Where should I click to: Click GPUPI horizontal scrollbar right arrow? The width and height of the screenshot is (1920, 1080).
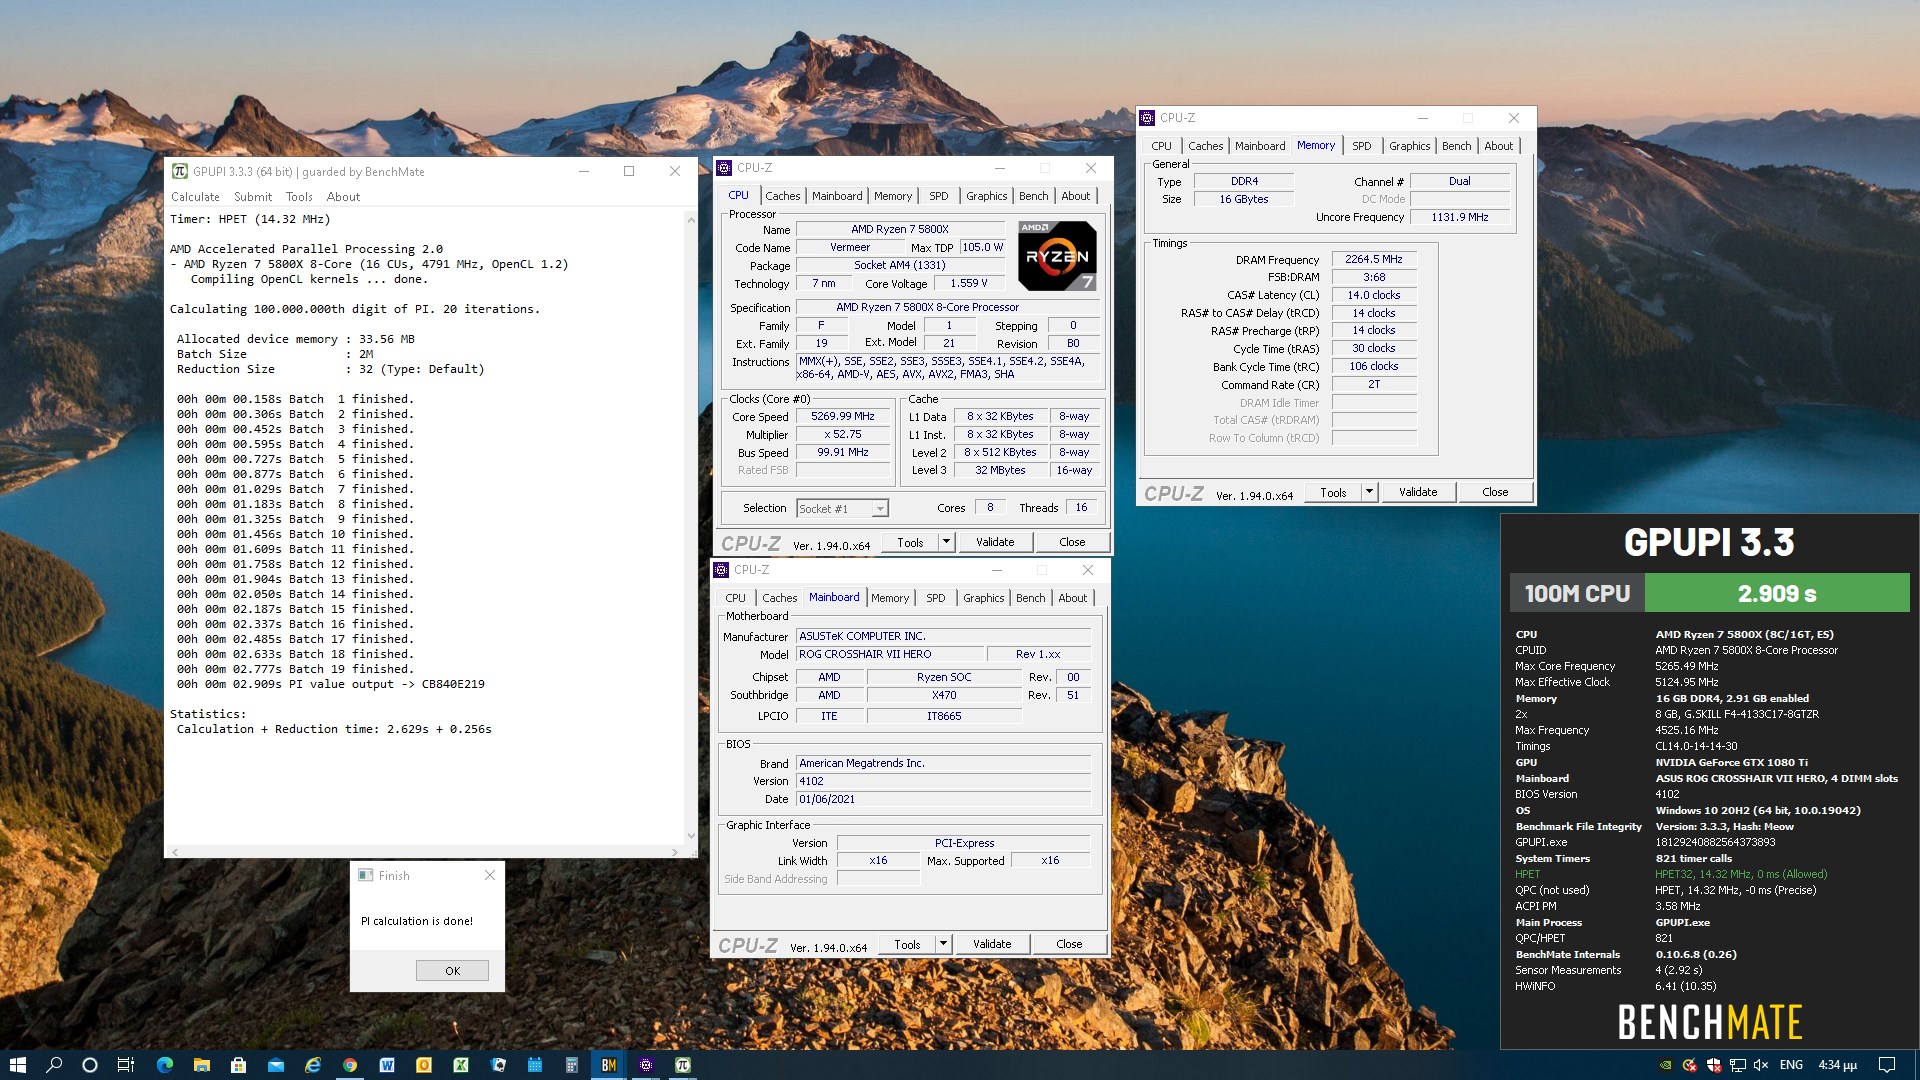coord(675,852)
